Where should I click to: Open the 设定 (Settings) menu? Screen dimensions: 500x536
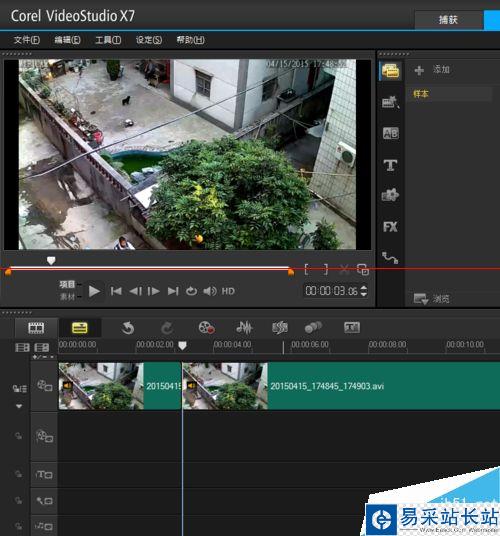click(x=149, y=40)
